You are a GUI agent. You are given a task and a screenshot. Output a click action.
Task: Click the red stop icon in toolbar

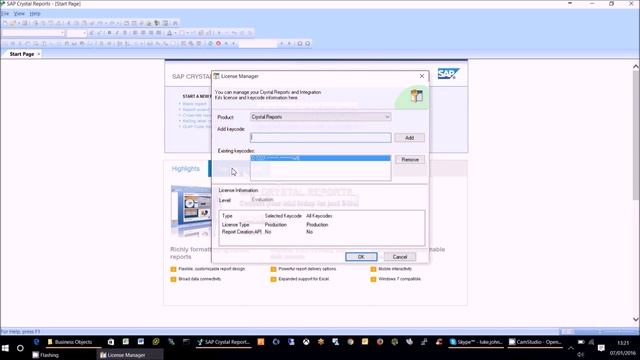(218, 43)
